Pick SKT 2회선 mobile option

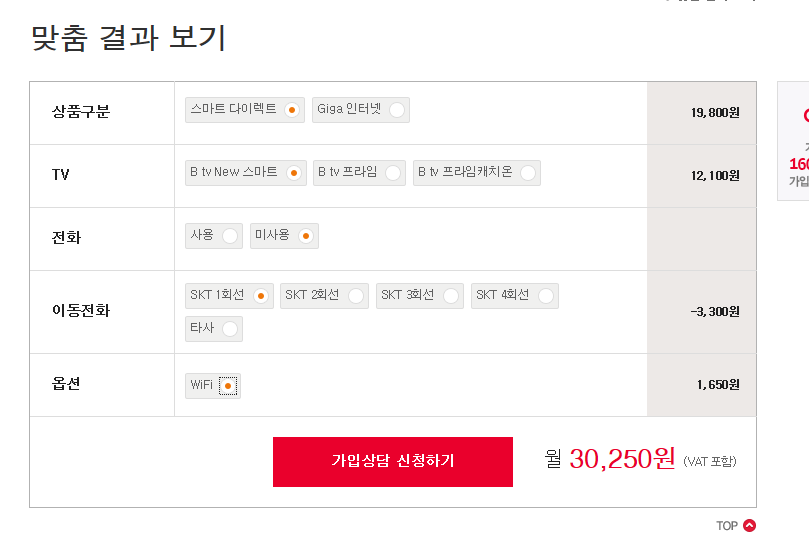coord(355,296)
